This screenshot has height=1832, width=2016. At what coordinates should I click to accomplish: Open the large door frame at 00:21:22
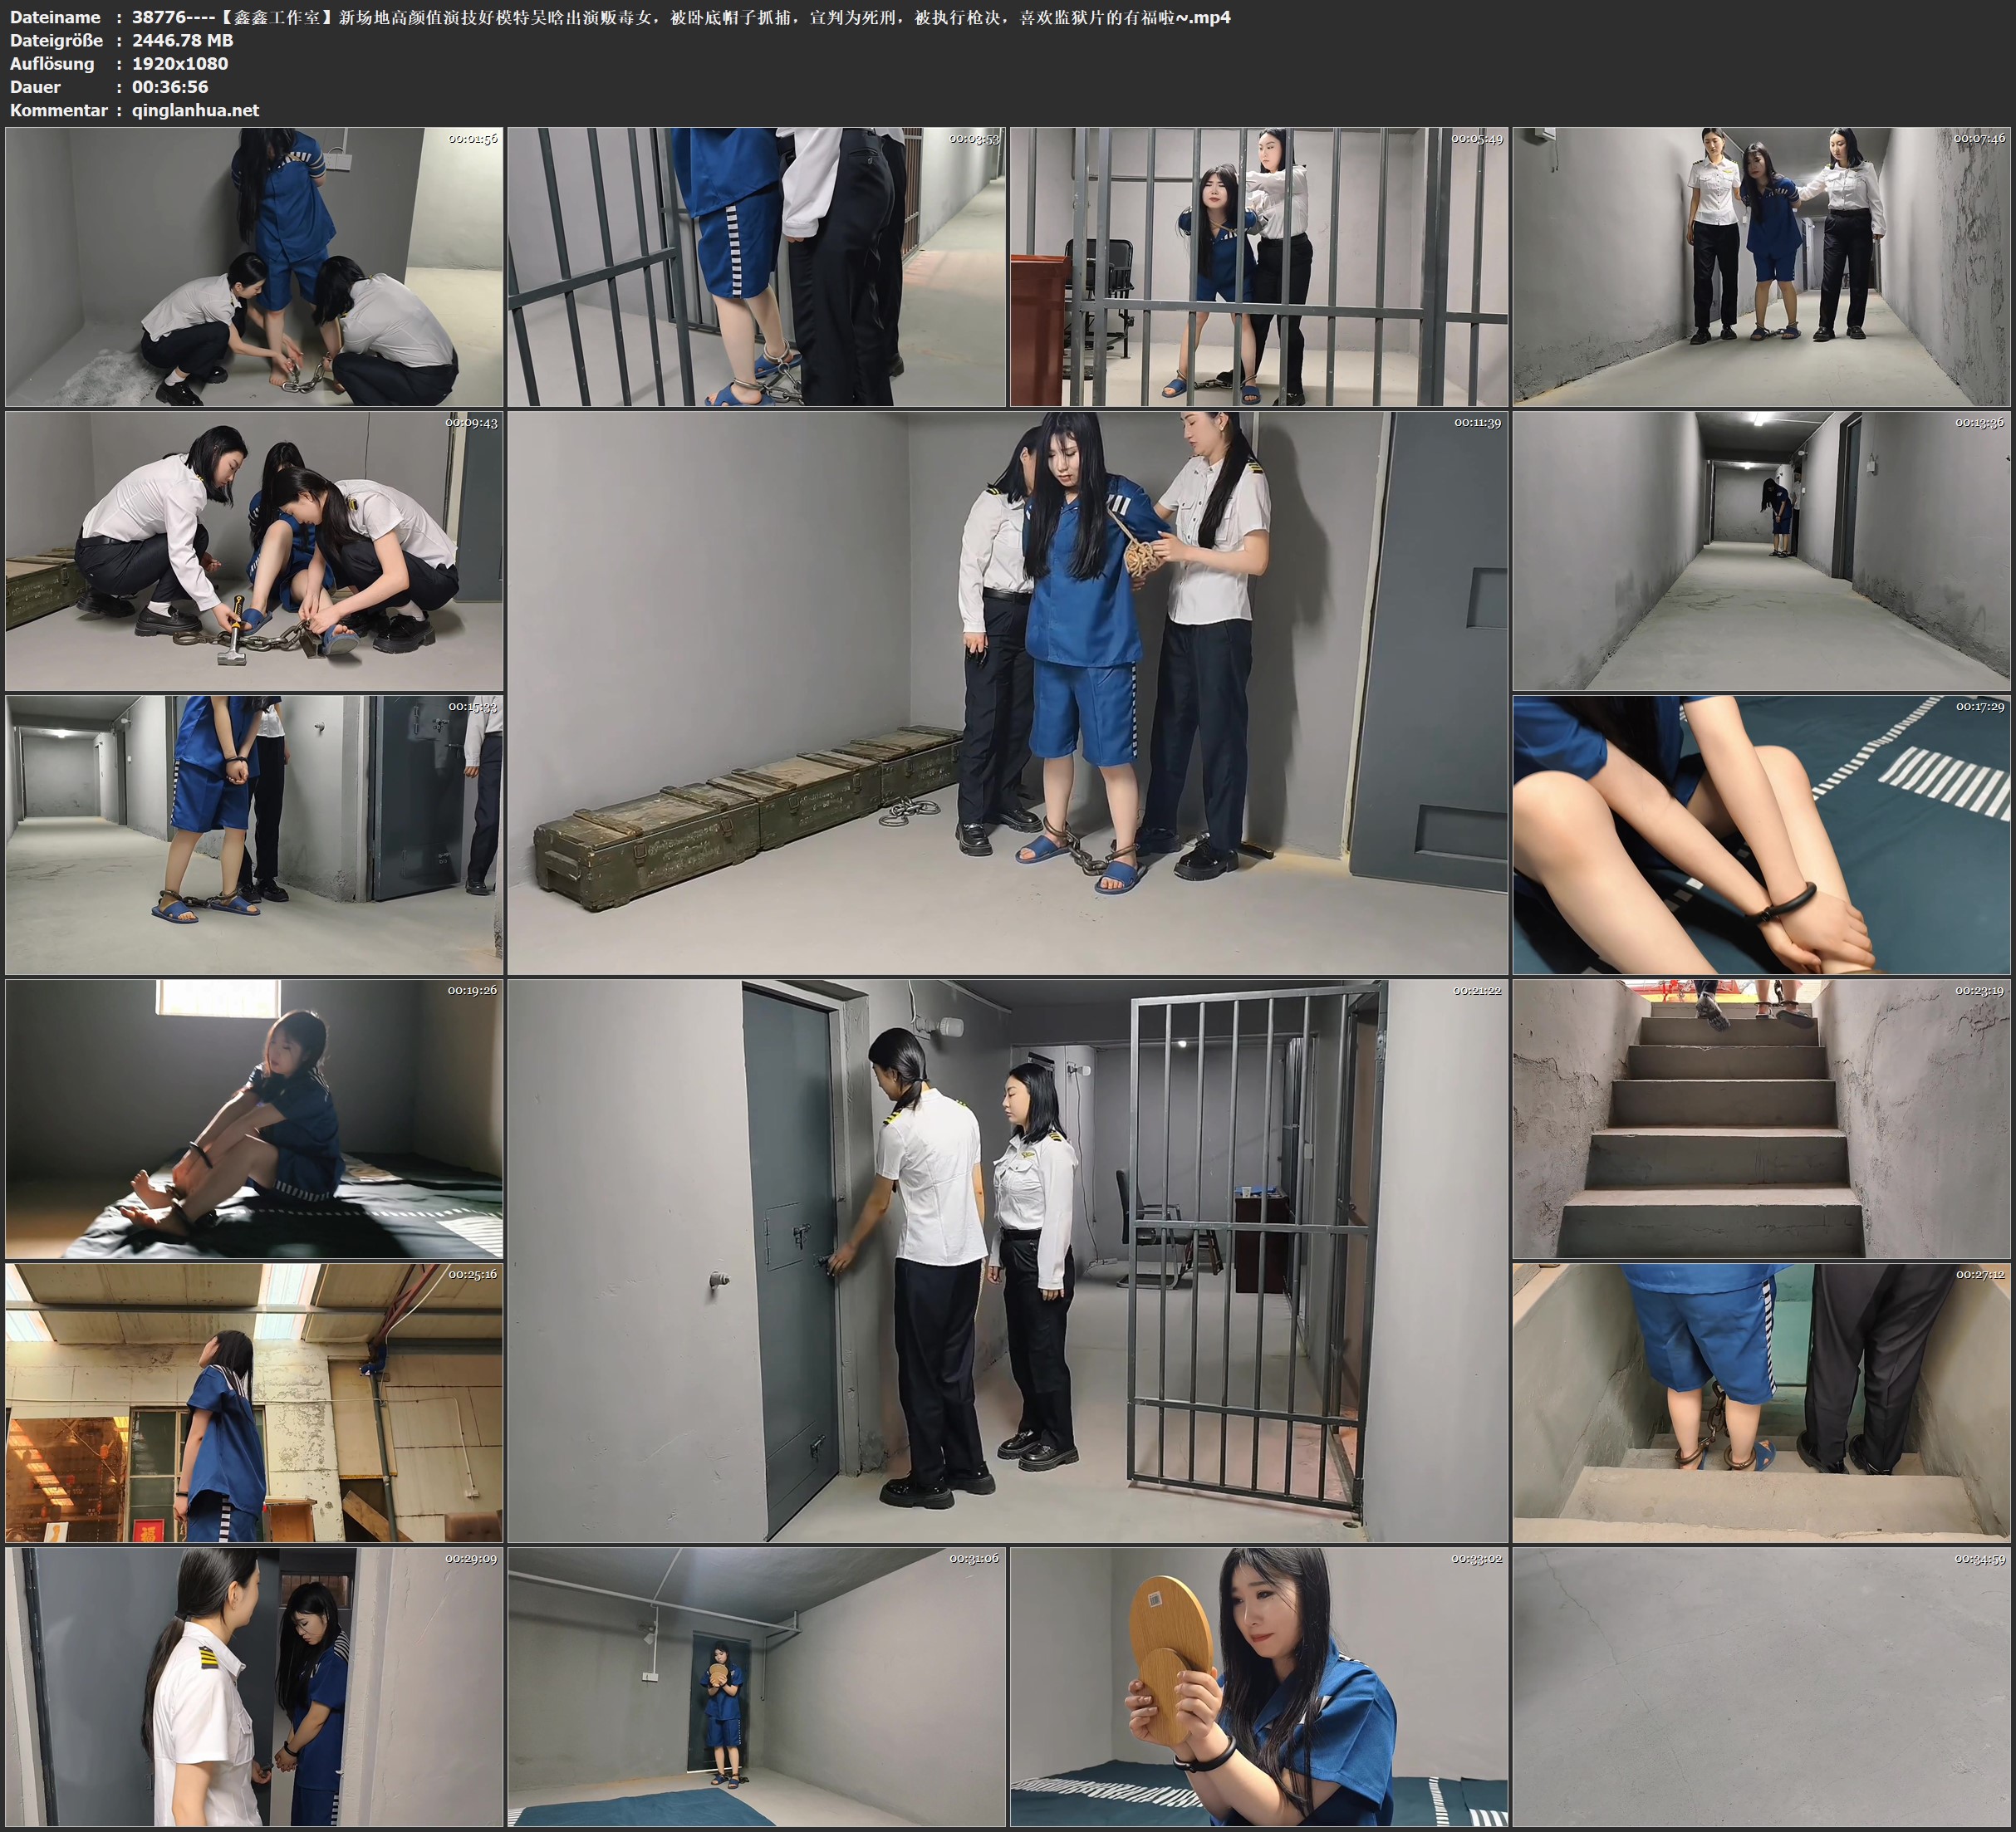[1007, 1260]
